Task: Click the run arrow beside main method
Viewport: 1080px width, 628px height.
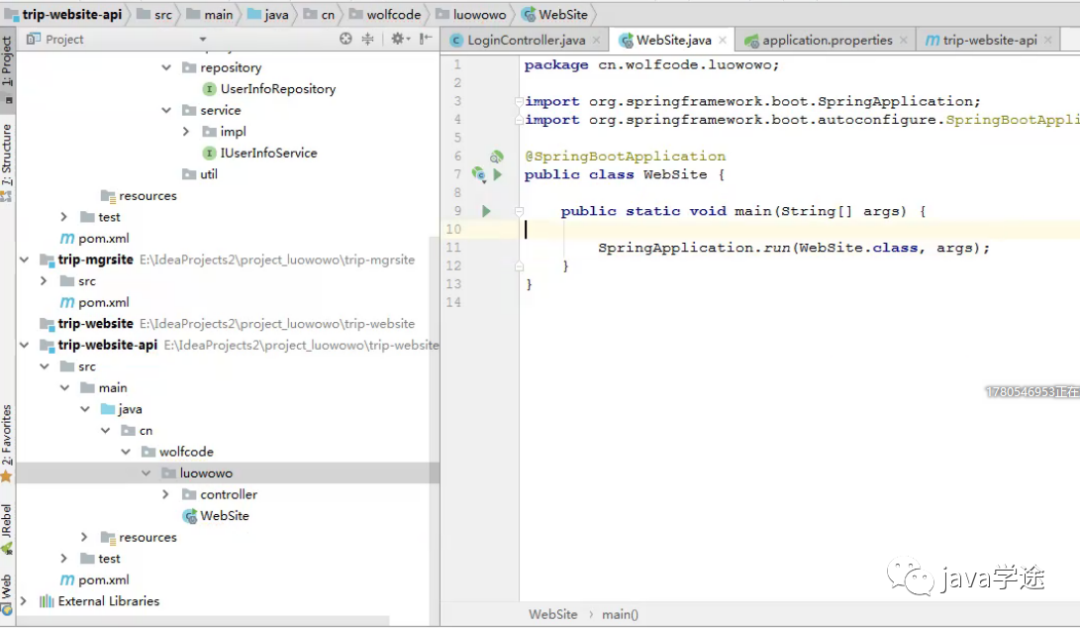Action: click(487, 211)
